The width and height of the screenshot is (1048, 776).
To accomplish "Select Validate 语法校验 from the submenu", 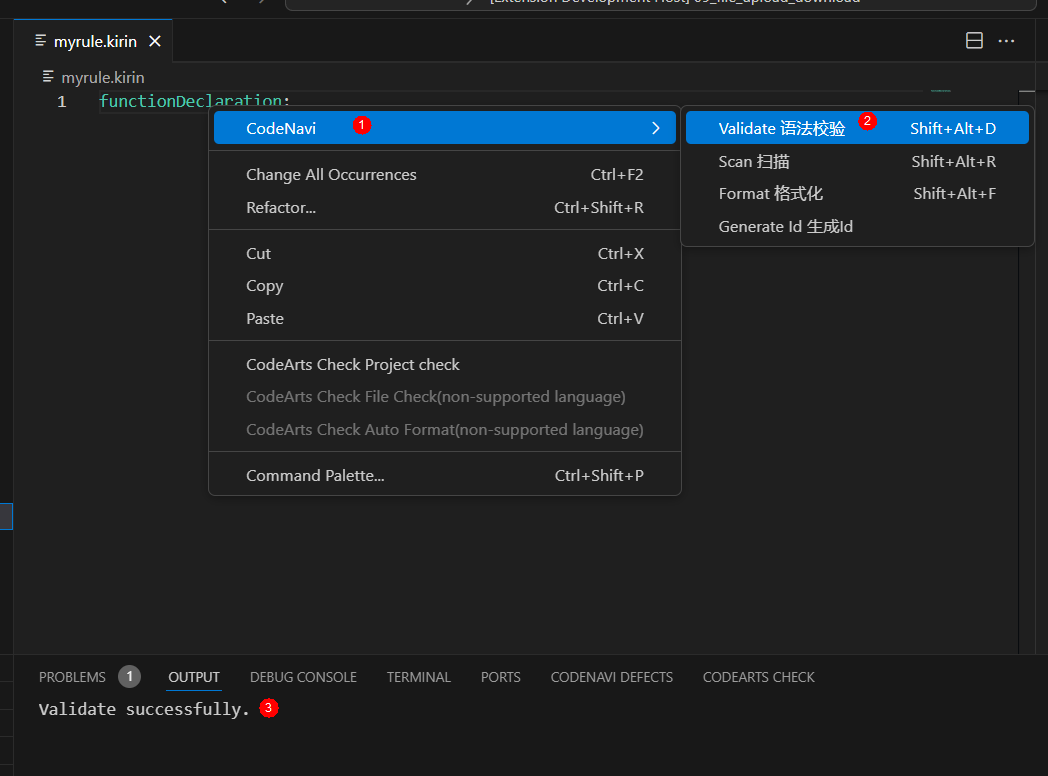I will tap(781, 128).
